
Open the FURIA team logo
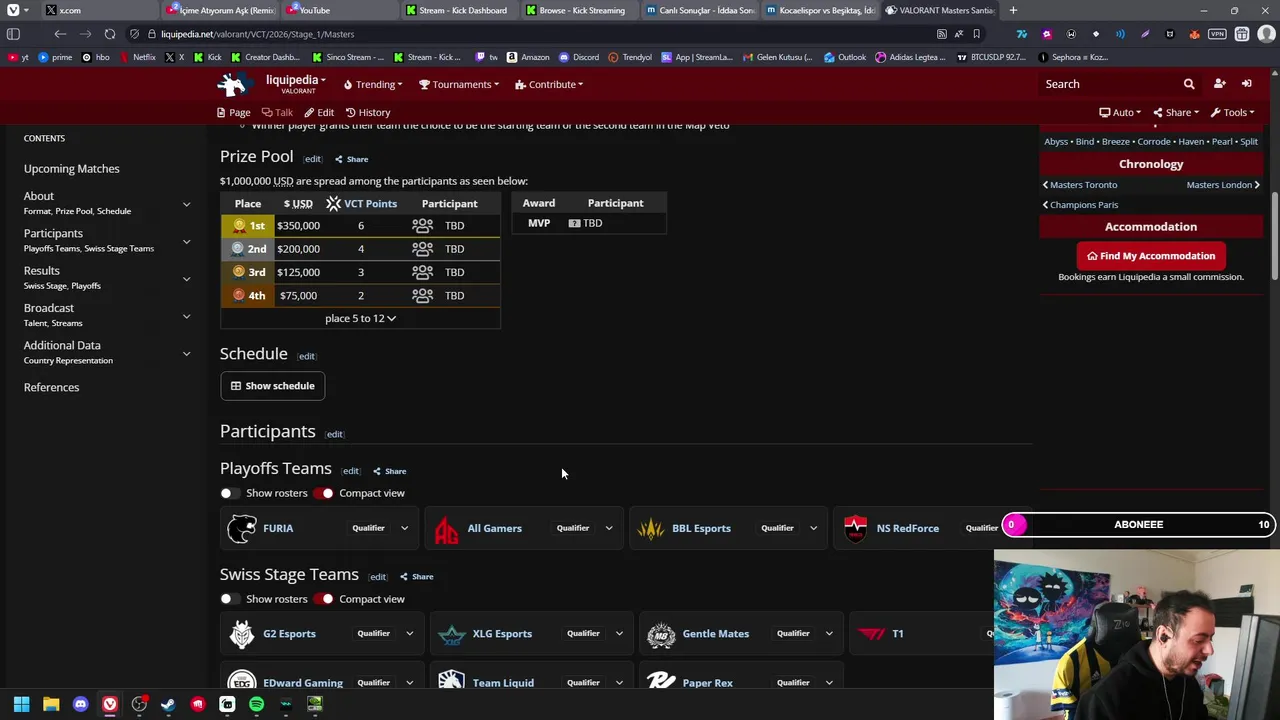(242, 528)
